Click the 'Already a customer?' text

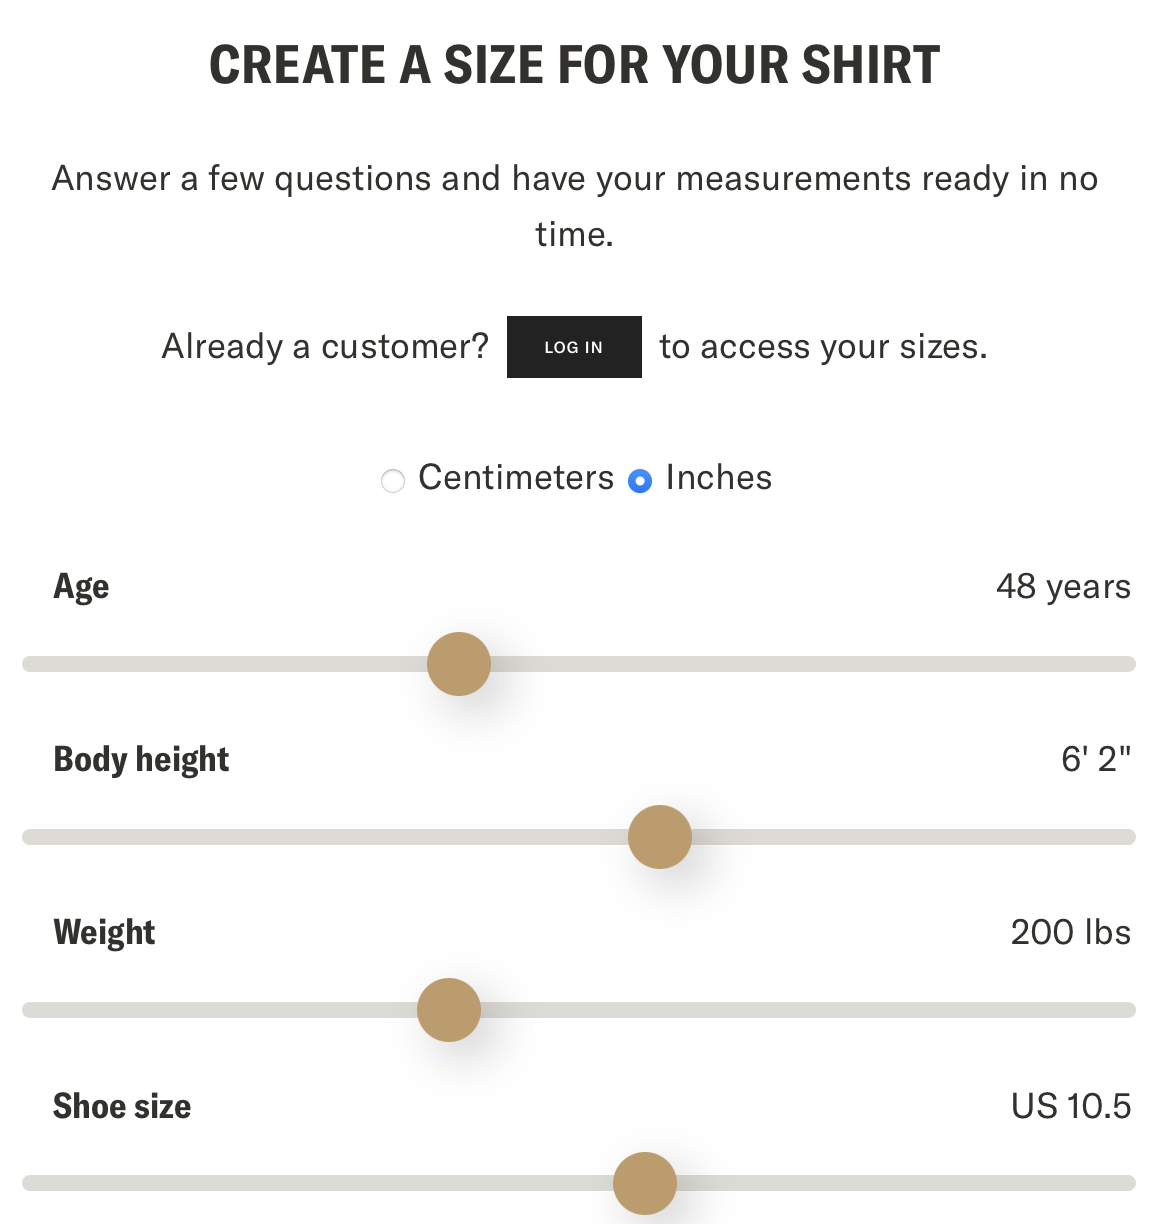coord(325,347)
